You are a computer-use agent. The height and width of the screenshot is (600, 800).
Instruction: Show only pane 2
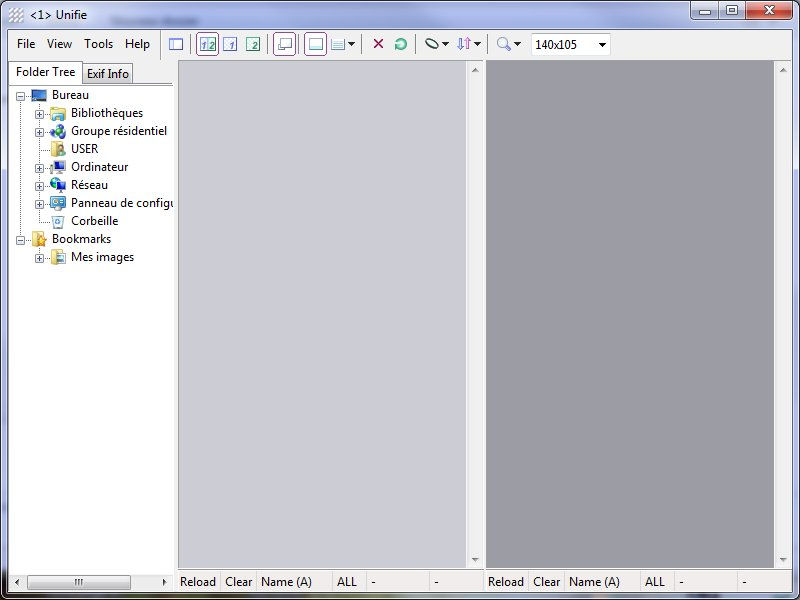coord(253,44)
